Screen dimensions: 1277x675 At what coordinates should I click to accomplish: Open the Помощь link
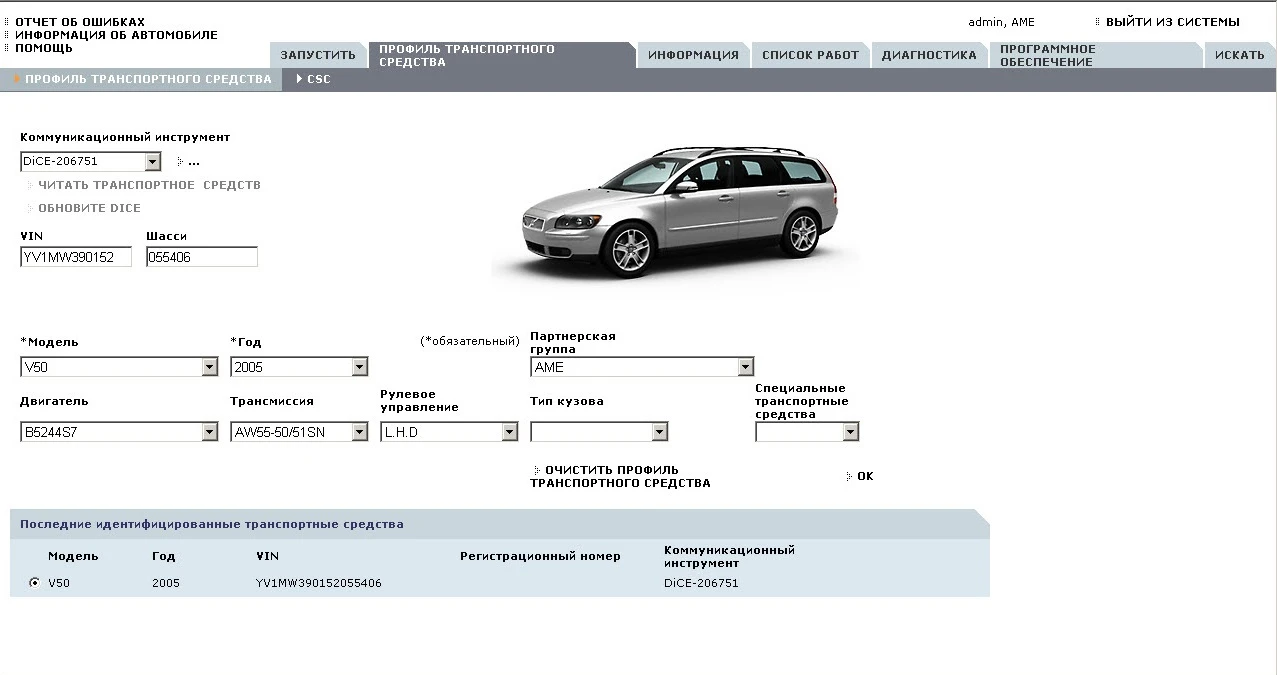click(44, 48)
